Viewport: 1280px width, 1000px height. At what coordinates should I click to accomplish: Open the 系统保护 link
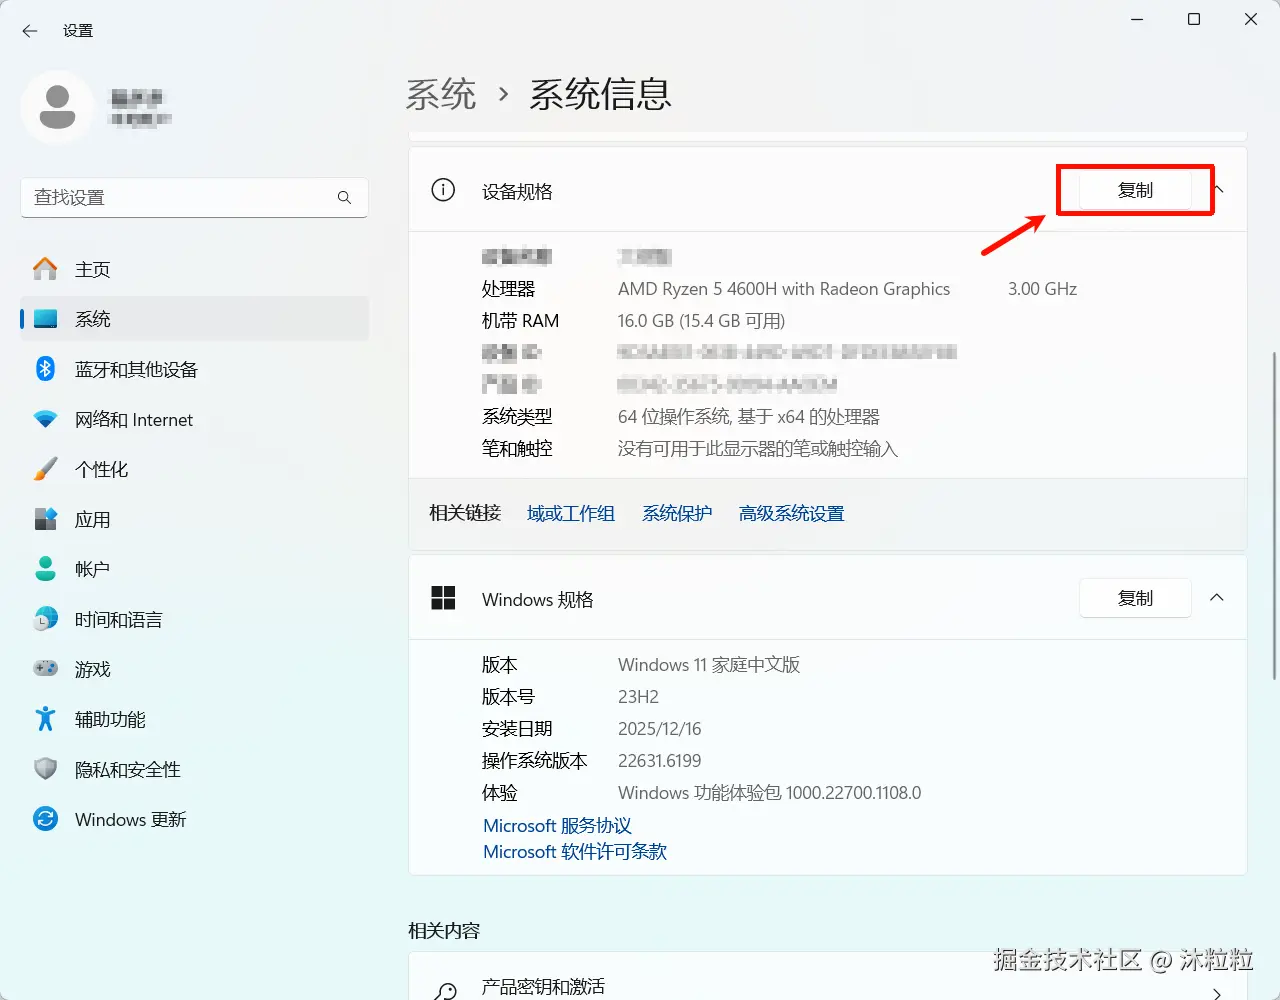pos(677,513)
